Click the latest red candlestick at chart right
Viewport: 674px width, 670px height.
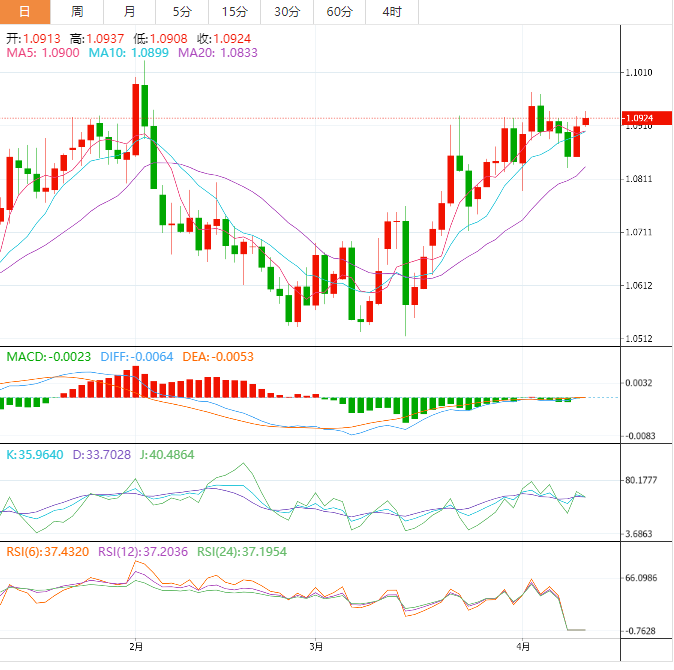(x=585, y=121)
